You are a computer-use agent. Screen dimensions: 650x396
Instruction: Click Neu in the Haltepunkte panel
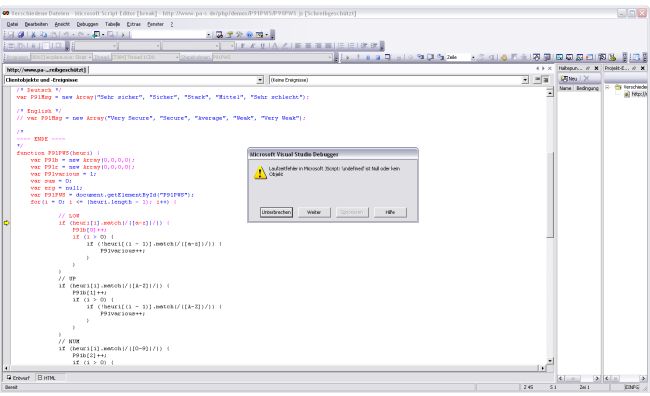pyautogui.click(x=569, y=78)
